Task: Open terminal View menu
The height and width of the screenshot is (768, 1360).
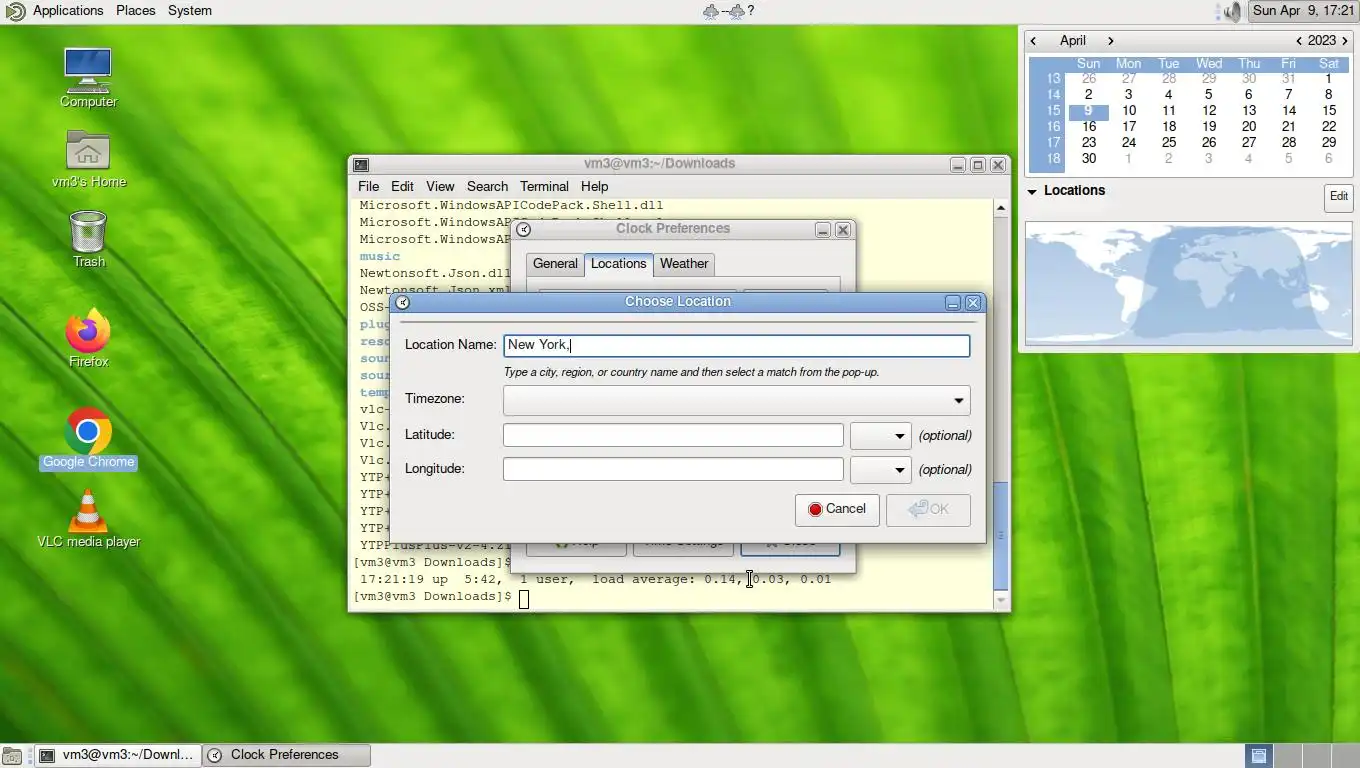Action: coord(440,187)
